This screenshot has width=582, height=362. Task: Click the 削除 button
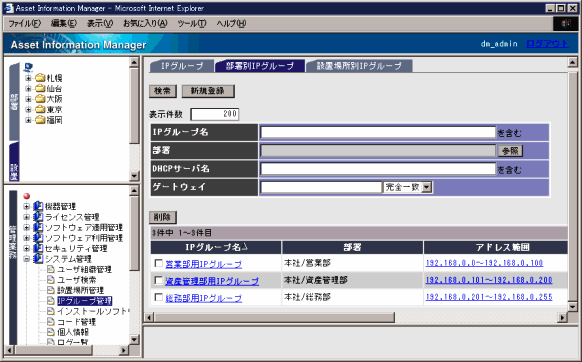pyautogui.click(x=163, y=217)
